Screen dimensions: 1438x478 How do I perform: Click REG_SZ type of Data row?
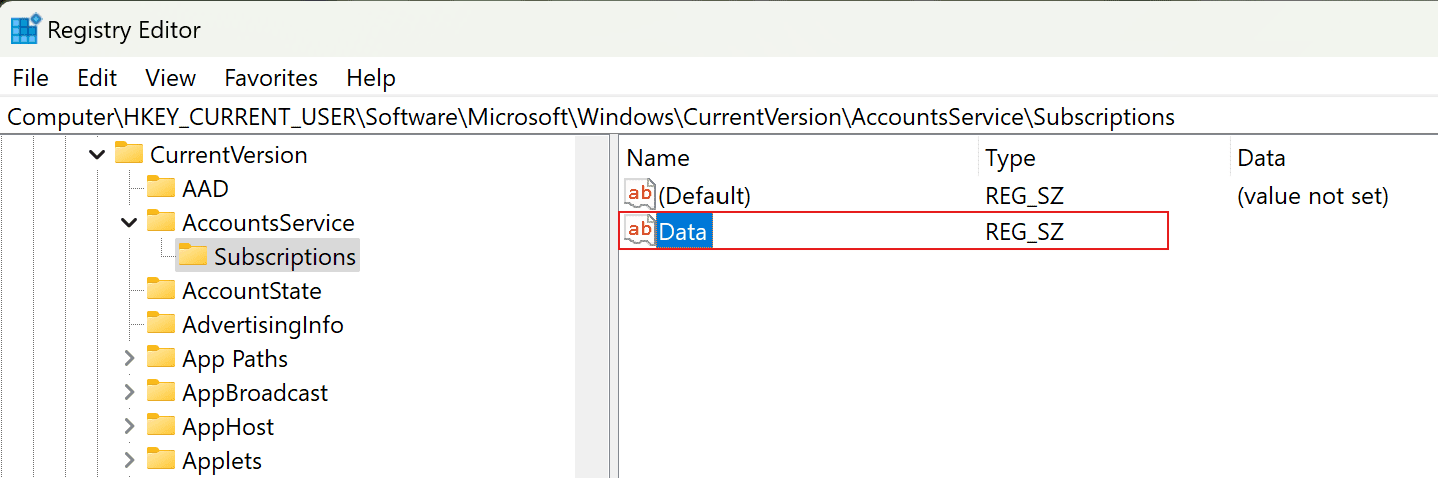[x=1025, y=232]
